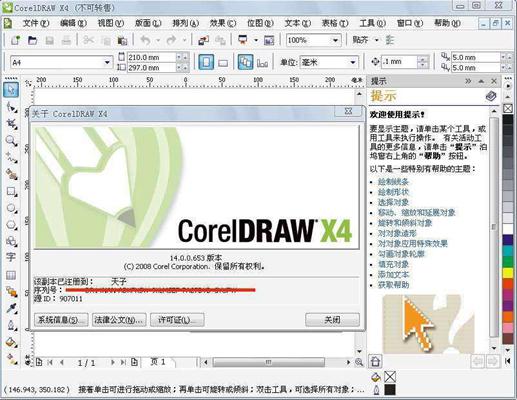
Task: Open the Undo history dropdown arrow
Action: point(158,40)
